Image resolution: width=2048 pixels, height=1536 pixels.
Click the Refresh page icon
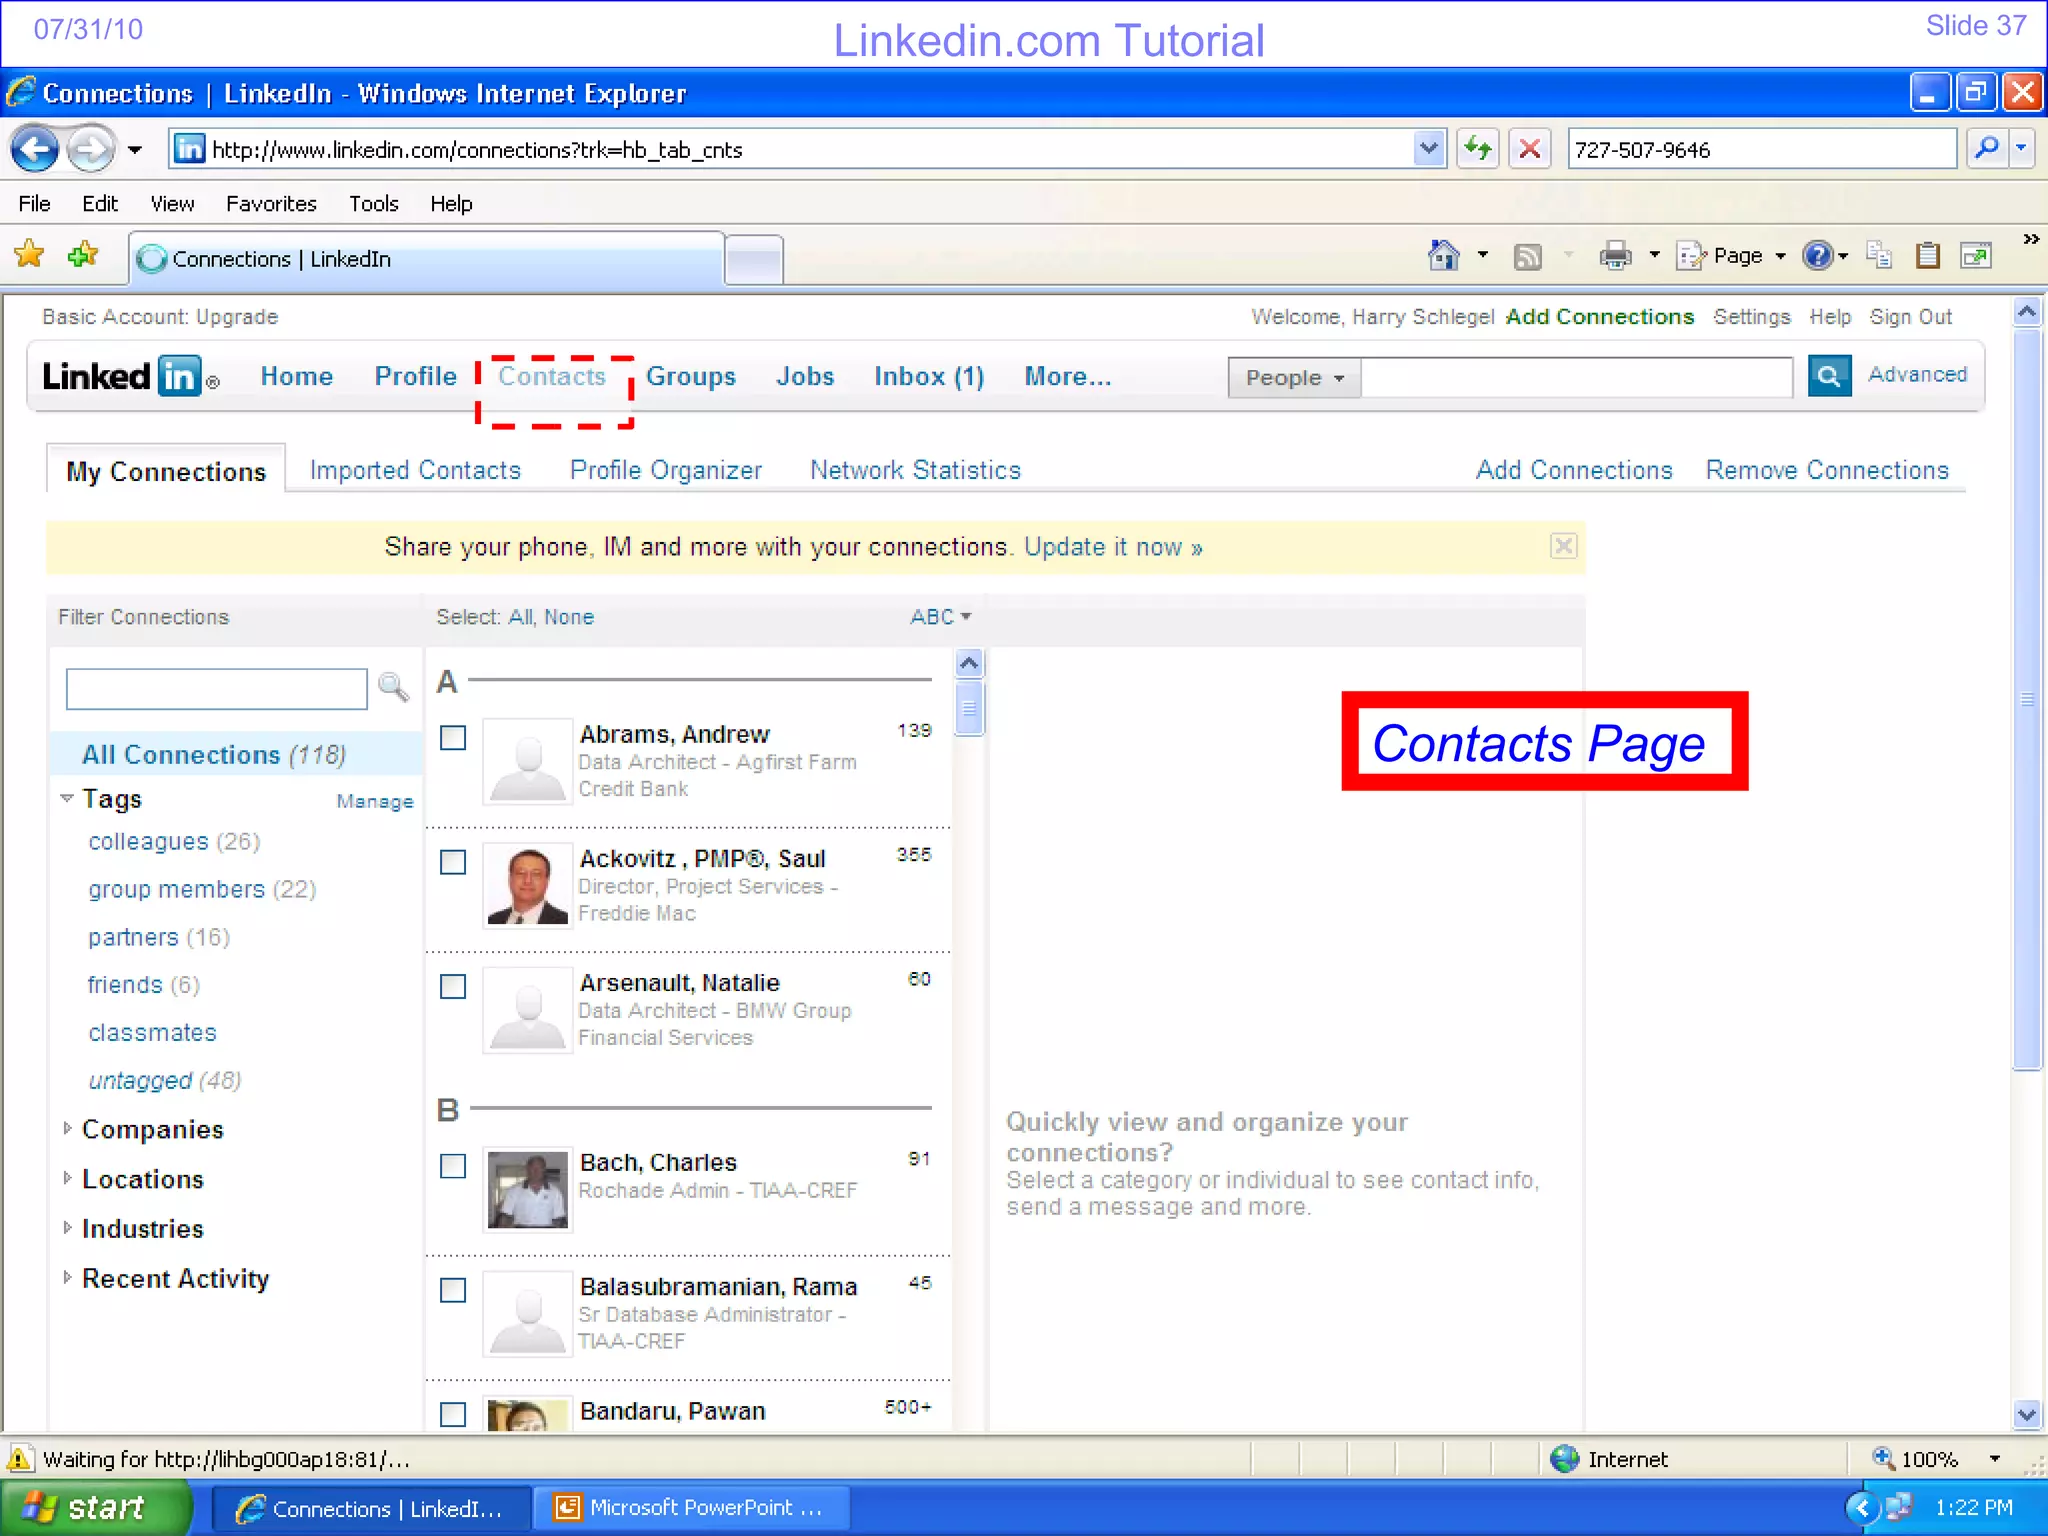(x=1477, y=150)
